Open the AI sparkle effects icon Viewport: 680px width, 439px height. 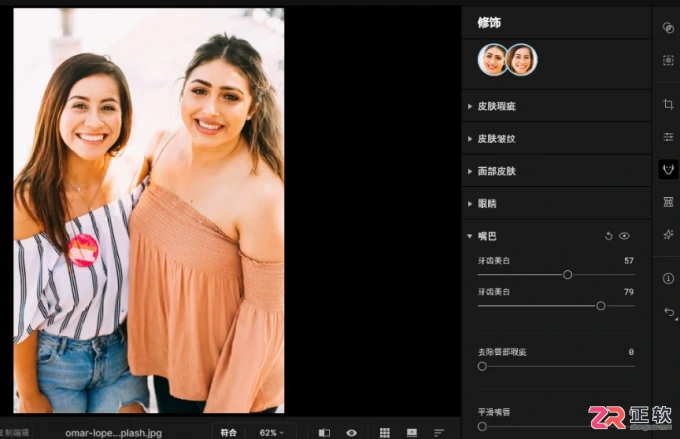668,235
